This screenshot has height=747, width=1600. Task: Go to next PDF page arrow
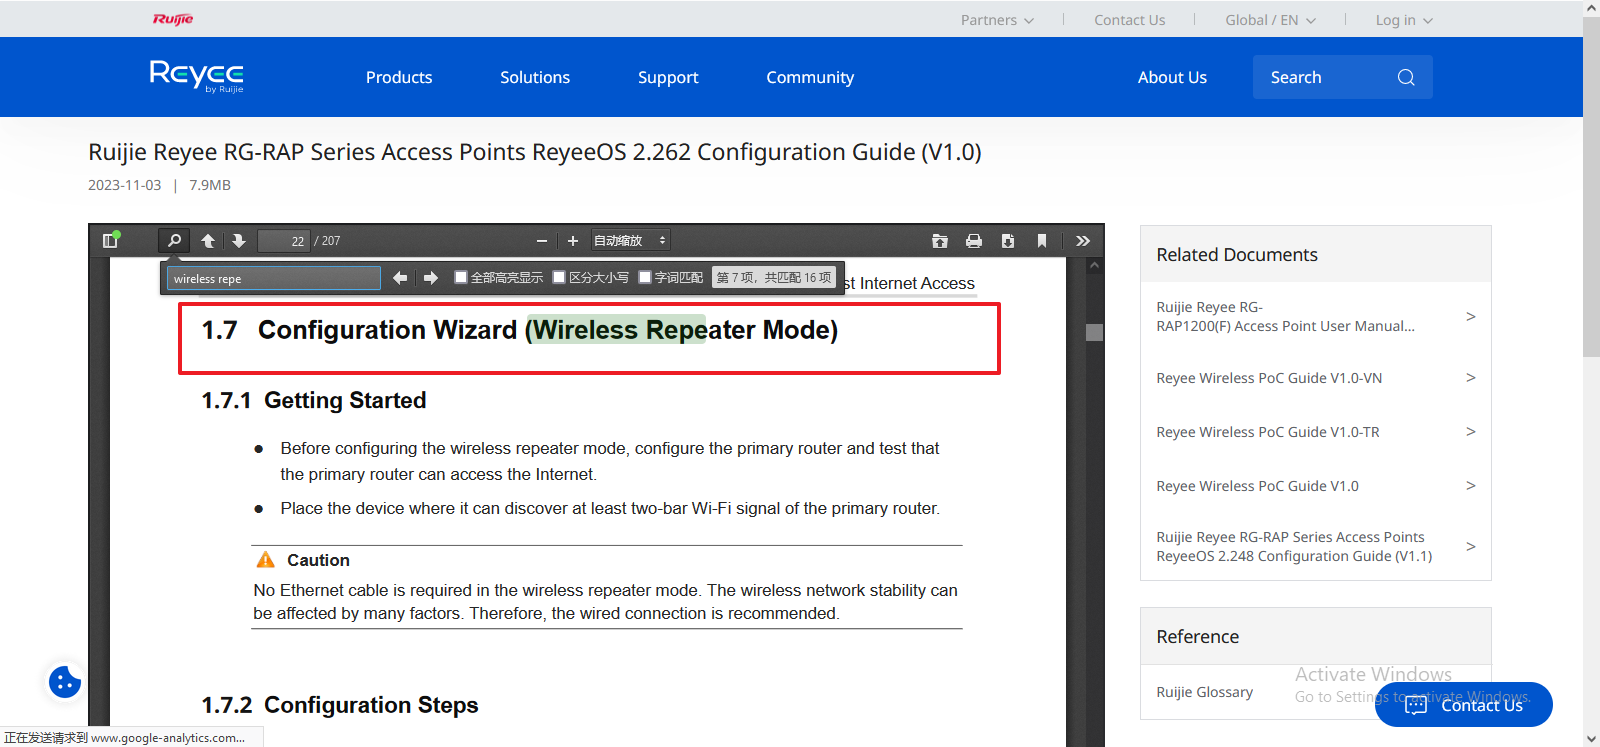pos(238,241)
